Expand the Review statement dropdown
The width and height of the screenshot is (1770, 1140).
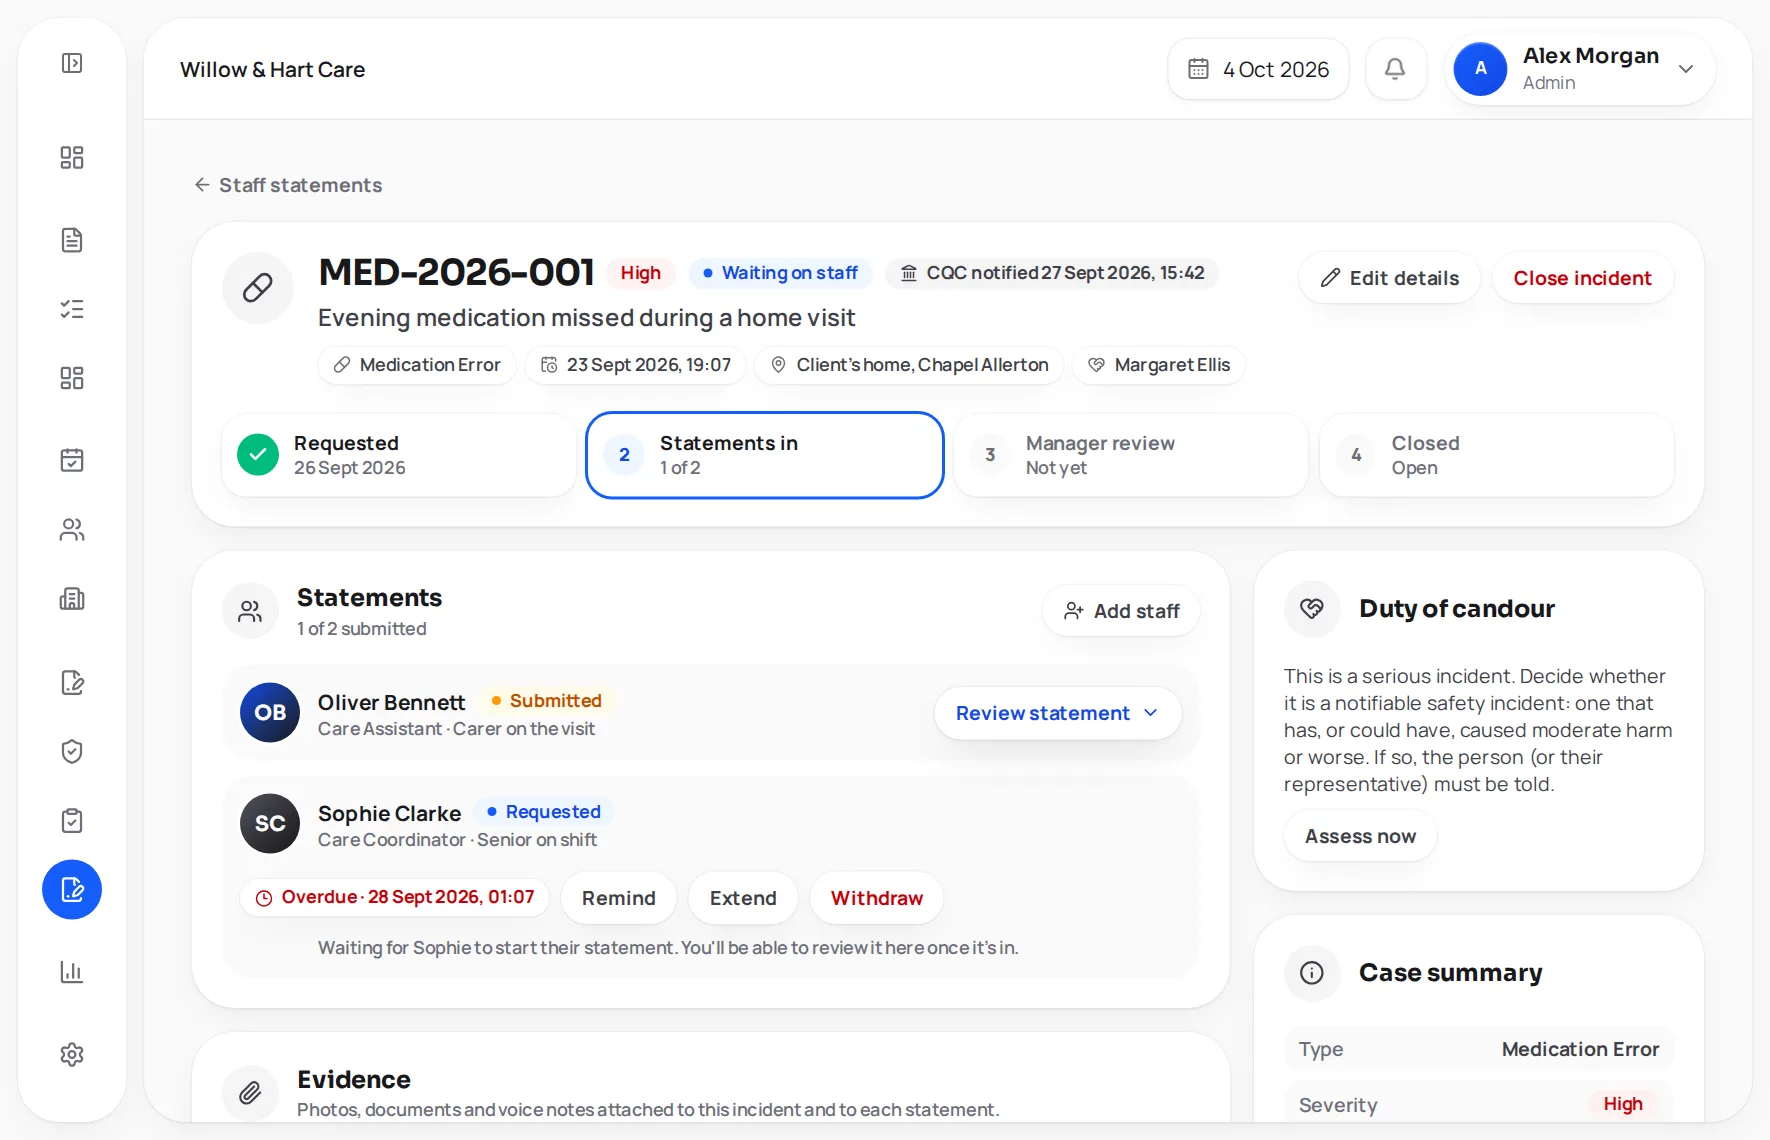(x=1058, y=713)
